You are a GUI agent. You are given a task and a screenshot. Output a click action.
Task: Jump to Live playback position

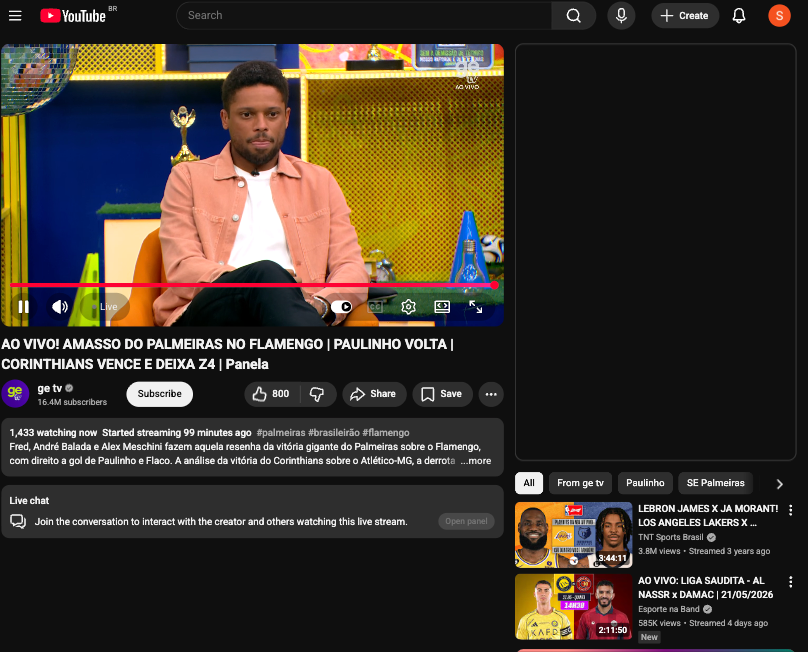[105, 307]
